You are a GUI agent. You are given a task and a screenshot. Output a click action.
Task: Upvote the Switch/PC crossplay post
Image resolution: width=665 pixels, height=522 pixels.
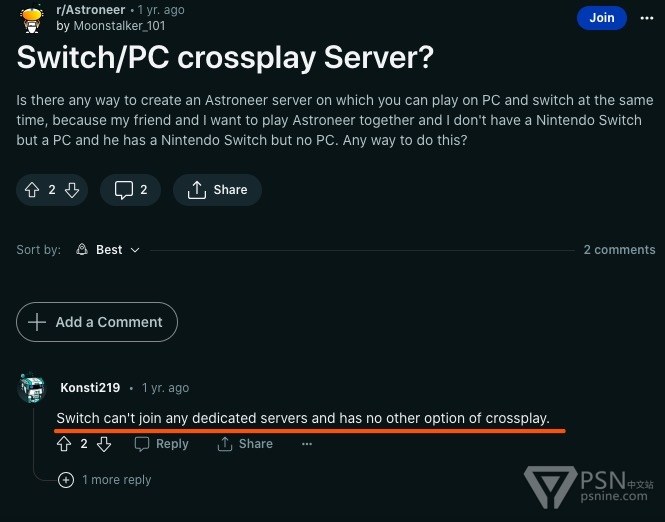(x=32, y=190)
